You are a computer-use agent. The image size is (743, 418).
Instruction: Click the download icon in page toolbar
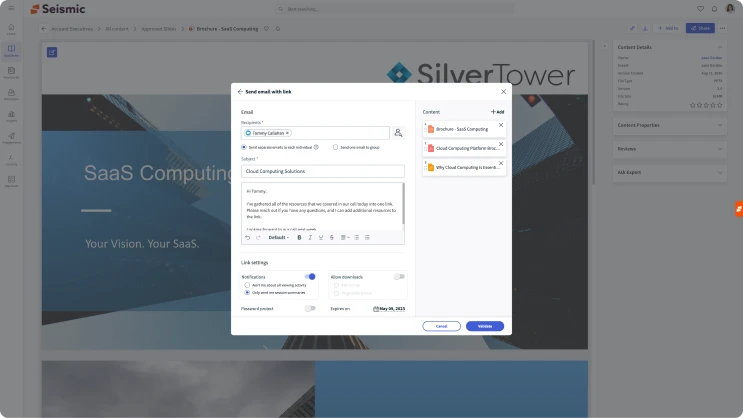645,28
